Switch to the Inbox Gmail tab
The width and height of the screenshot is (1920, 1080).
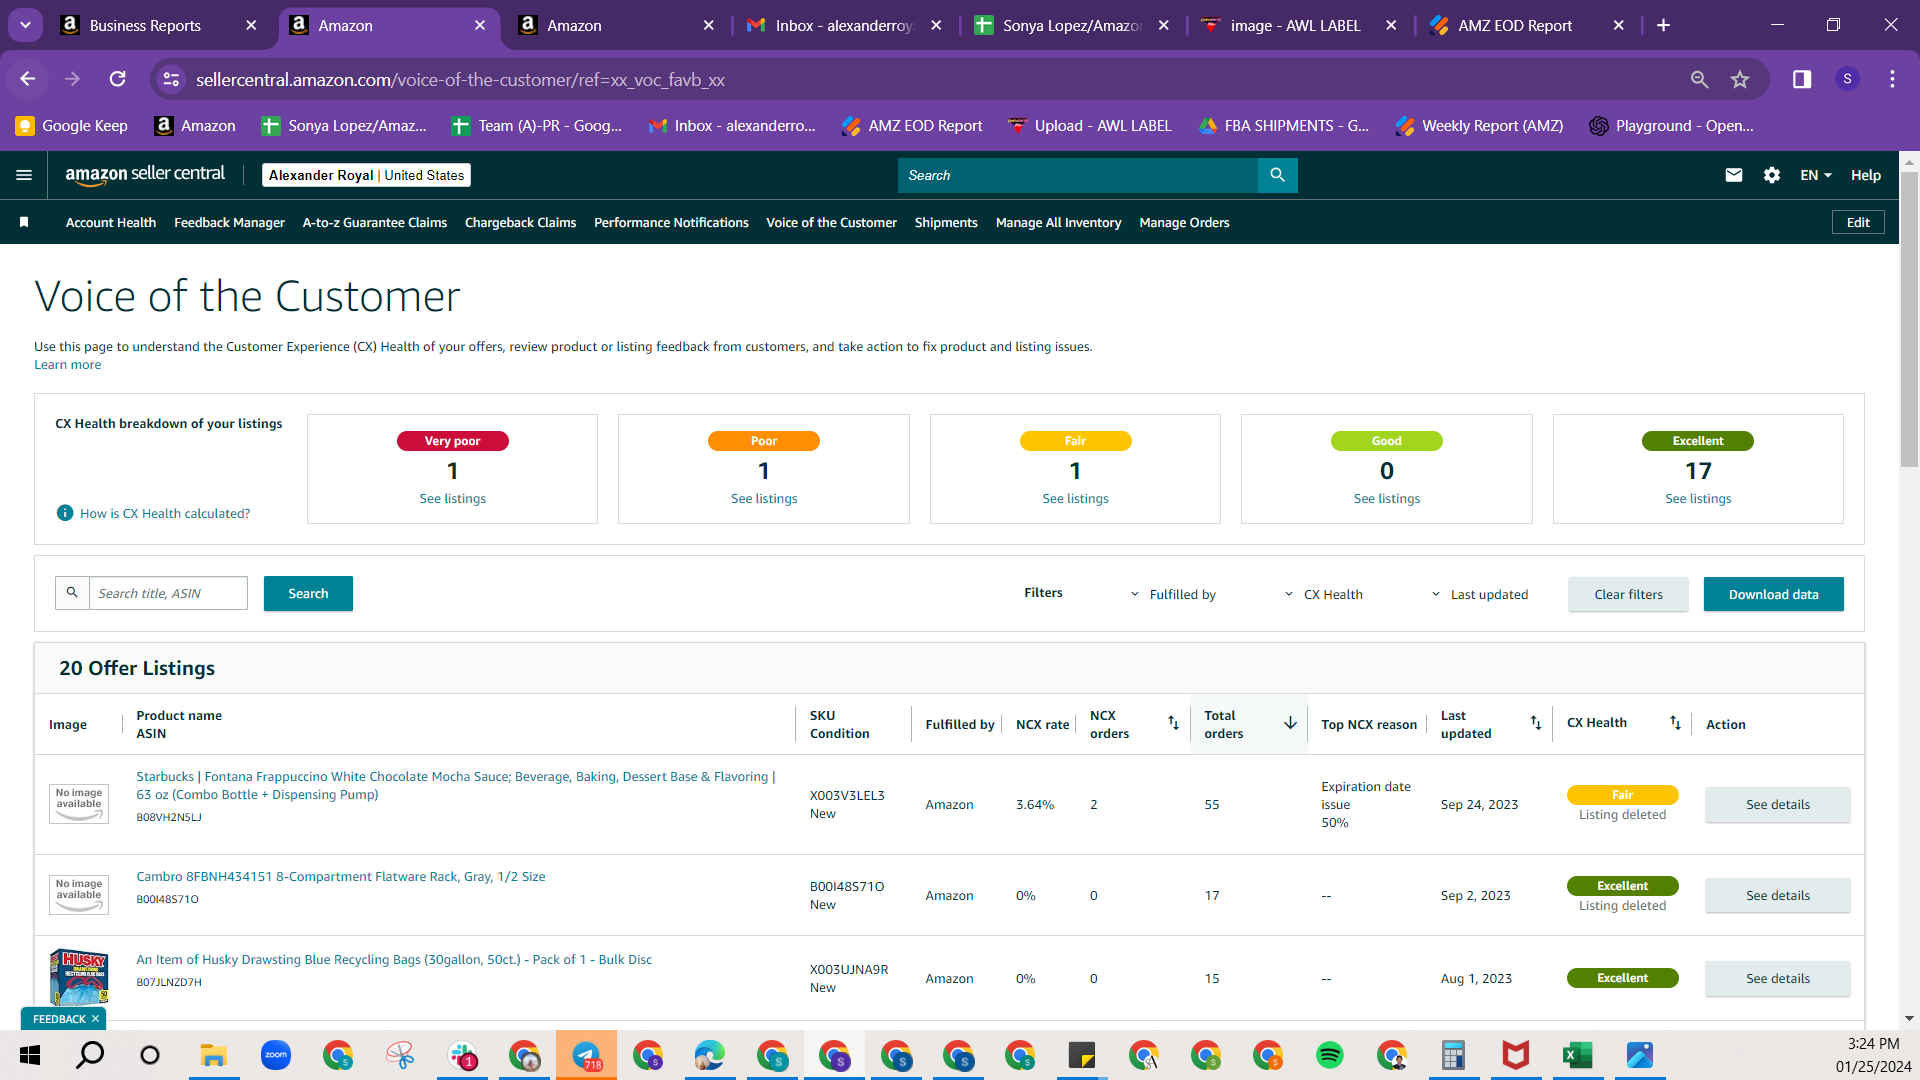(845, 25)
